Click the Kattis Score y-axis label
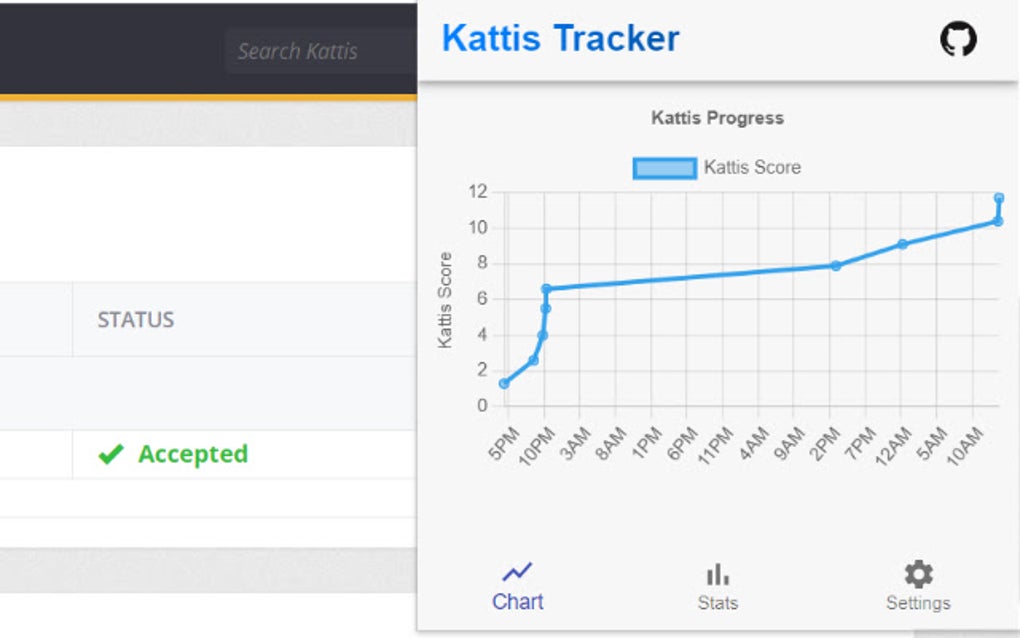 447,297
